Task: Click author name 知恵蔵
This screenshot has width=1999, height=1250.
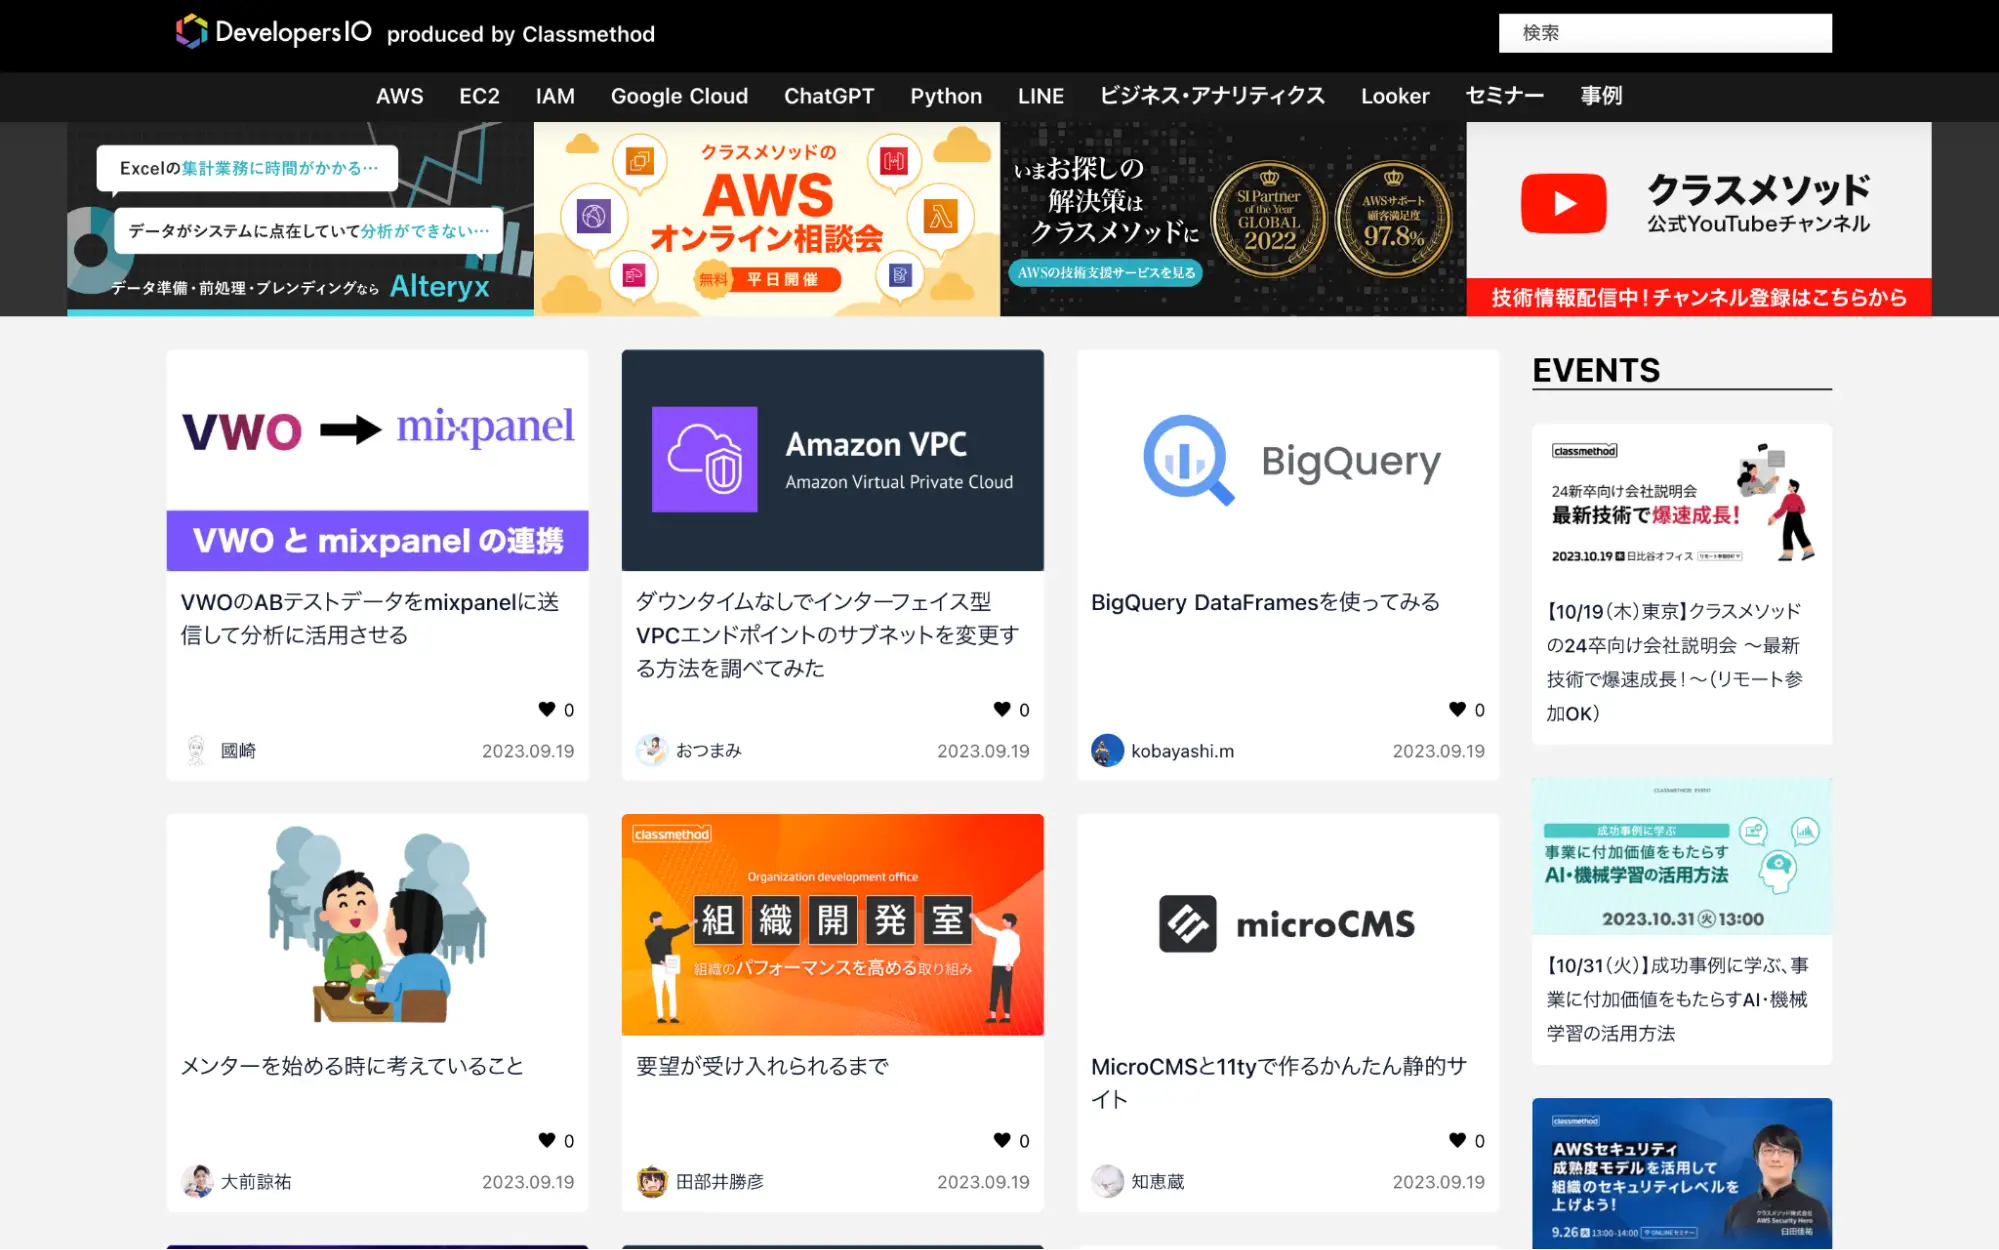Action: point(1158,1182)
